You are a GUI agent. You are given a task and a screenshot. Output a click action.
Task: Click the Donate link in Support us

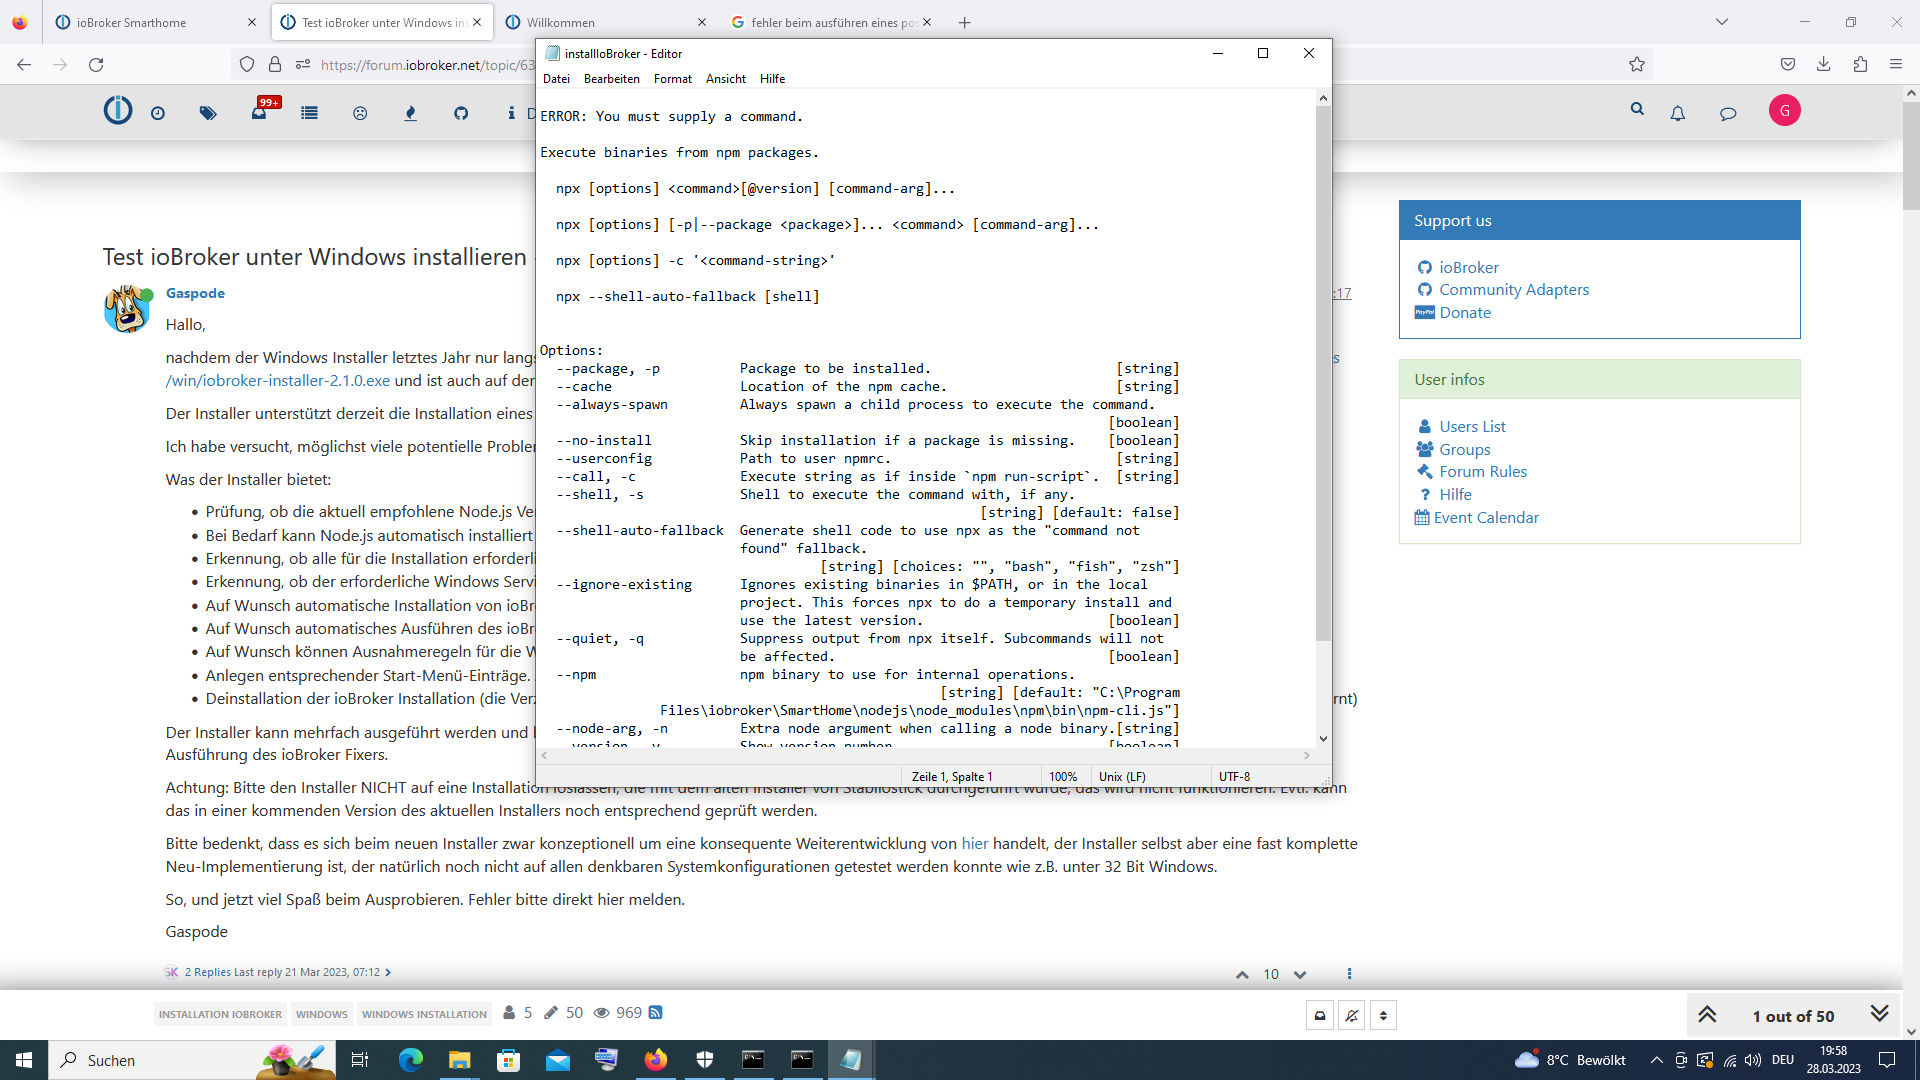(1465, 313)
